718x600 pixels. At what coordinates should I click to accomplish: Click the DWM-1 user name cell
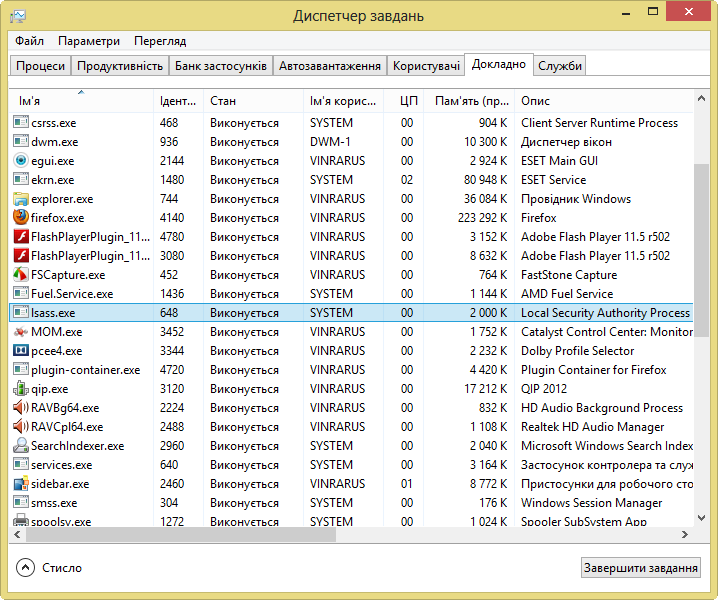pyautogui.click(x=330, y=142)
